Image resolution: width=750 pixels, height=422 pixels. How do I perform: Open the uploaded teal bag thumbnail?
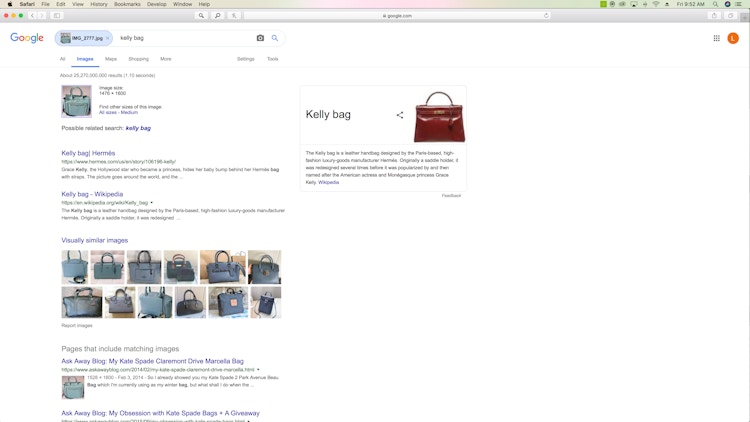coord(77,101)
